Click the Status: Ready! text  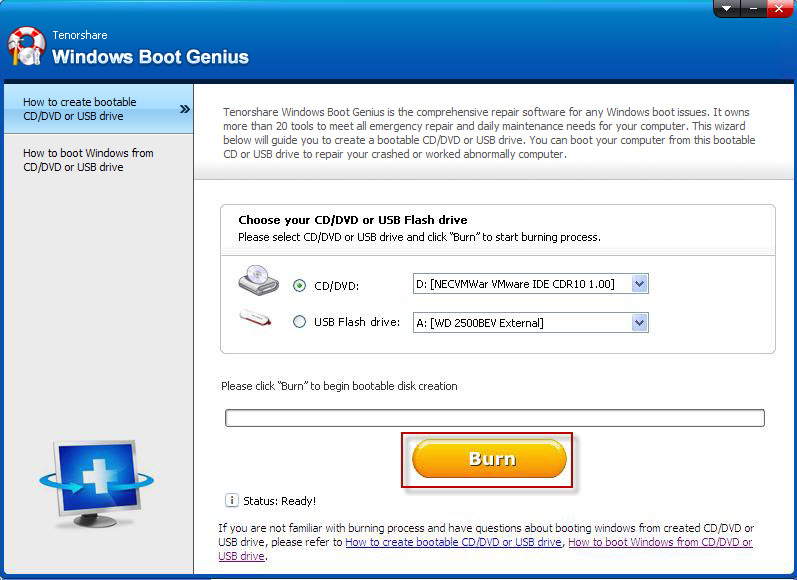280,500
